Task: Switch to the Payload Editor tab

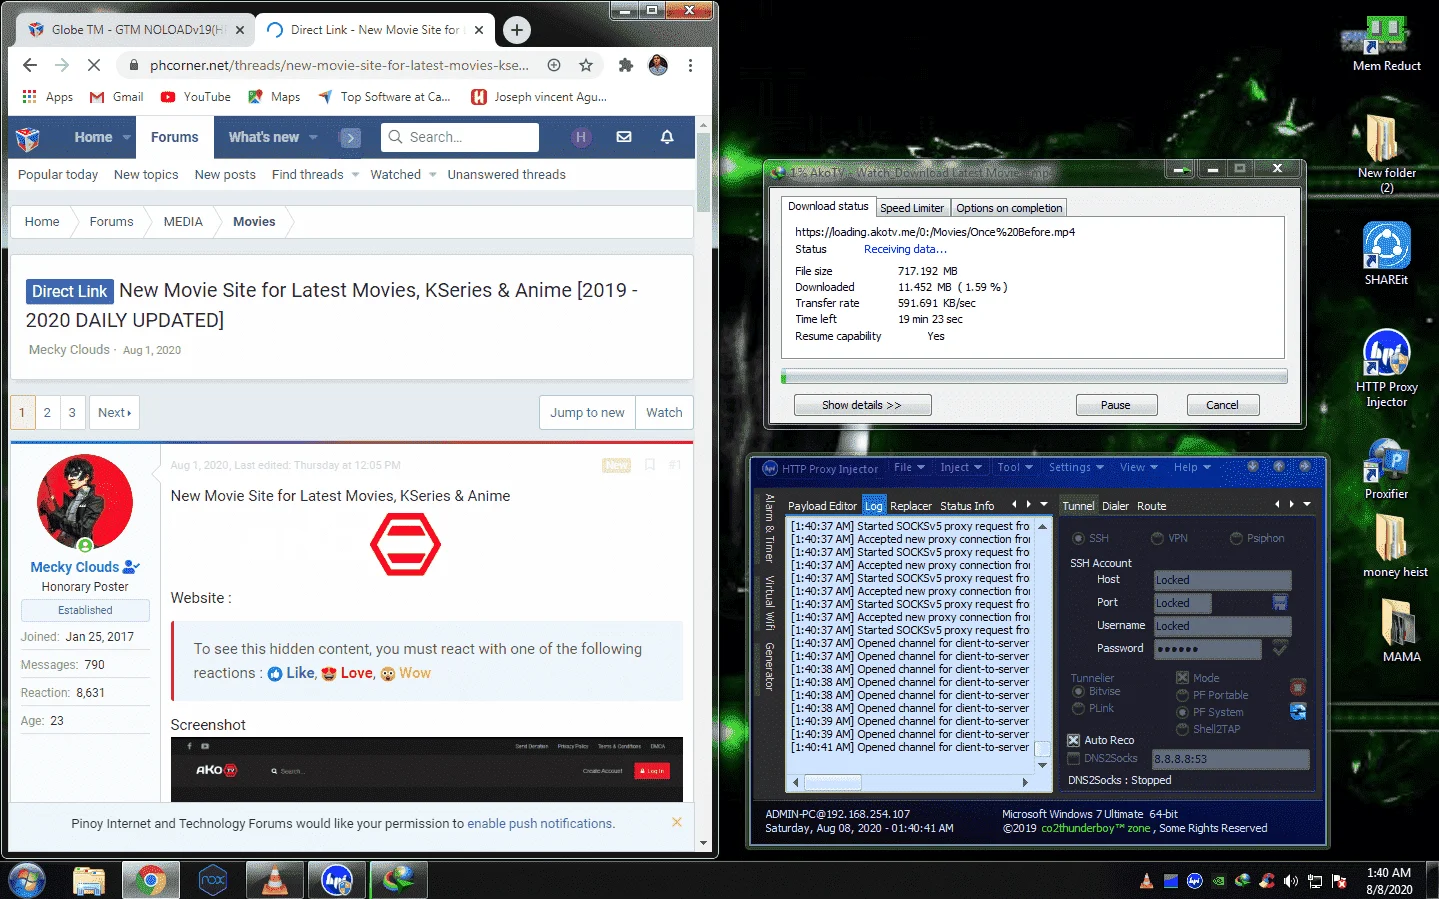Action: tap(822, 506)
